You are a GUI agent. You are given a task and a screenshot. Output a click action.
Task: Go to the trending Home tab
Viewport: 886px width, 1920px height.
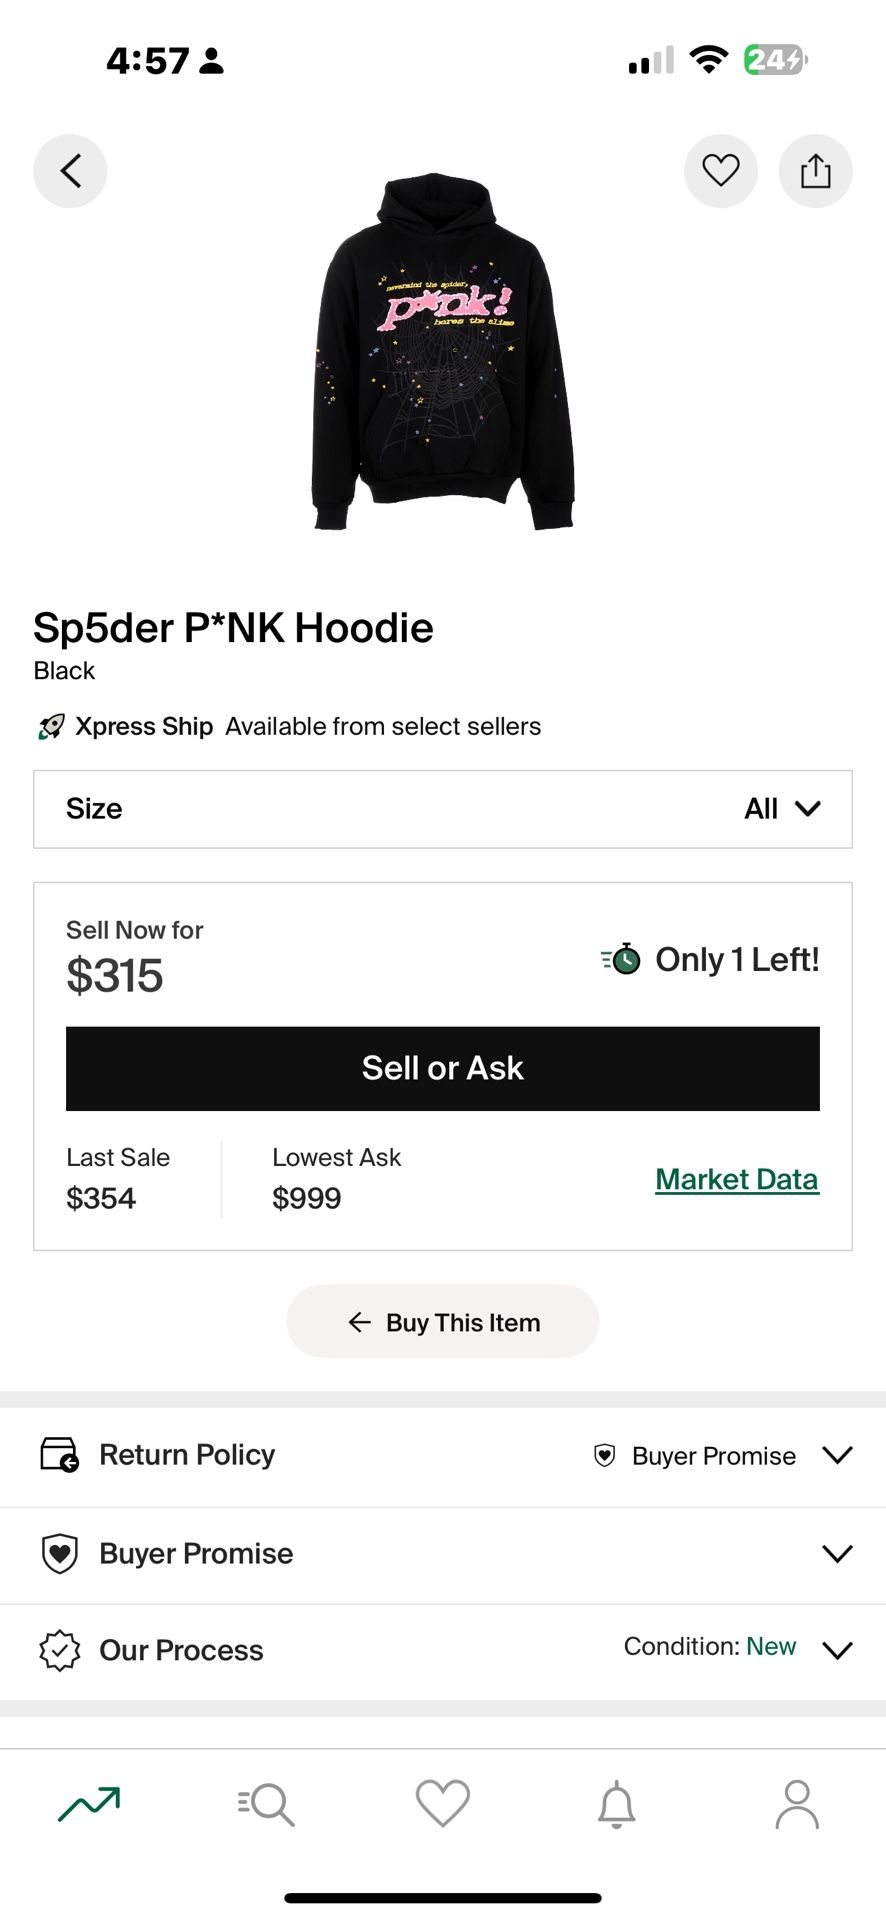[x=89, y=1804]
